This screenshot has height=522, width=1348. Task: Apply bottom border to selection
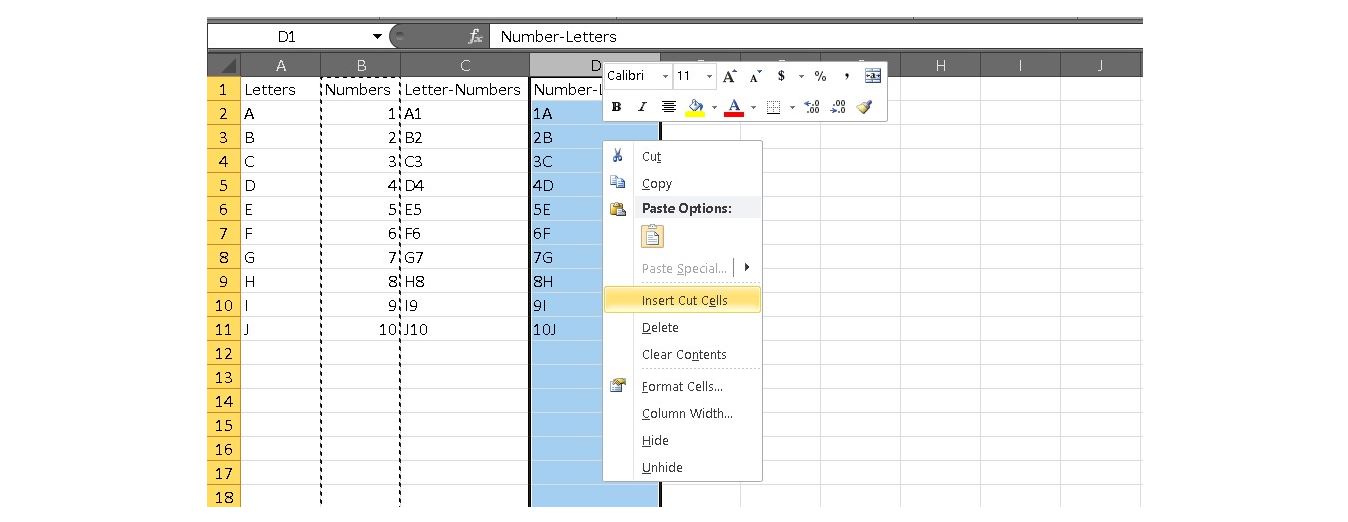[773, 107]
